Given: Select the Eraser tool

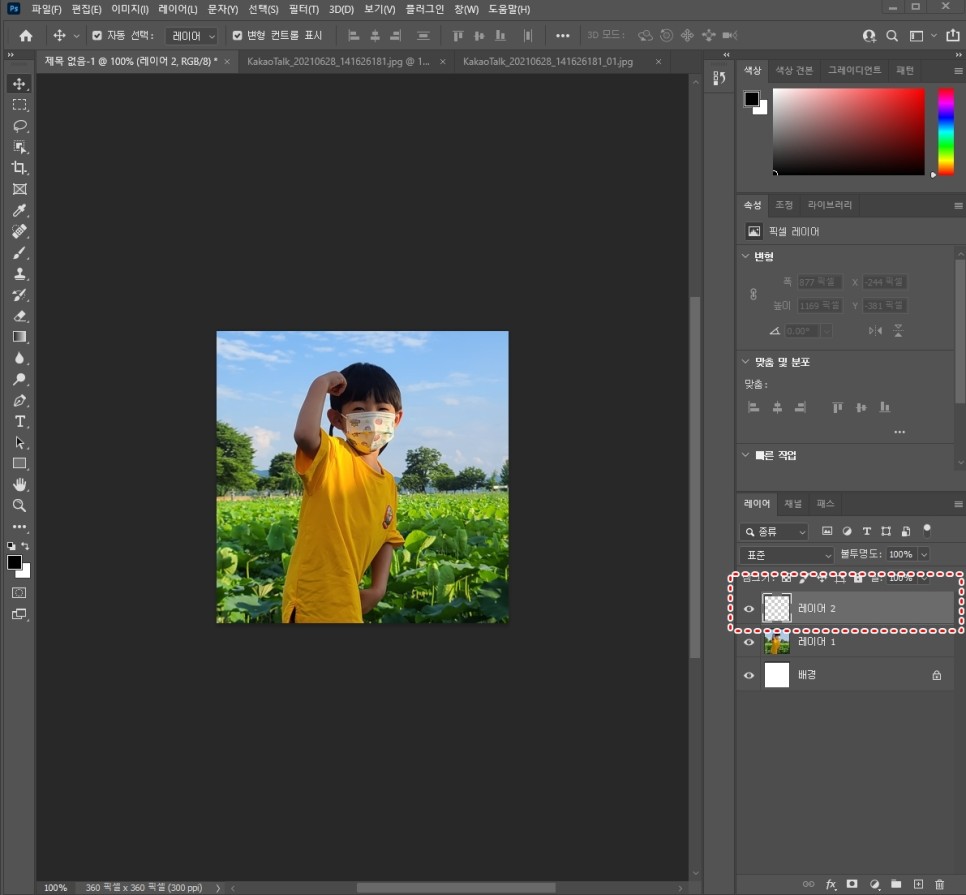Looking at the screenshot, I should pyautogui.click(x=20, y=316).
